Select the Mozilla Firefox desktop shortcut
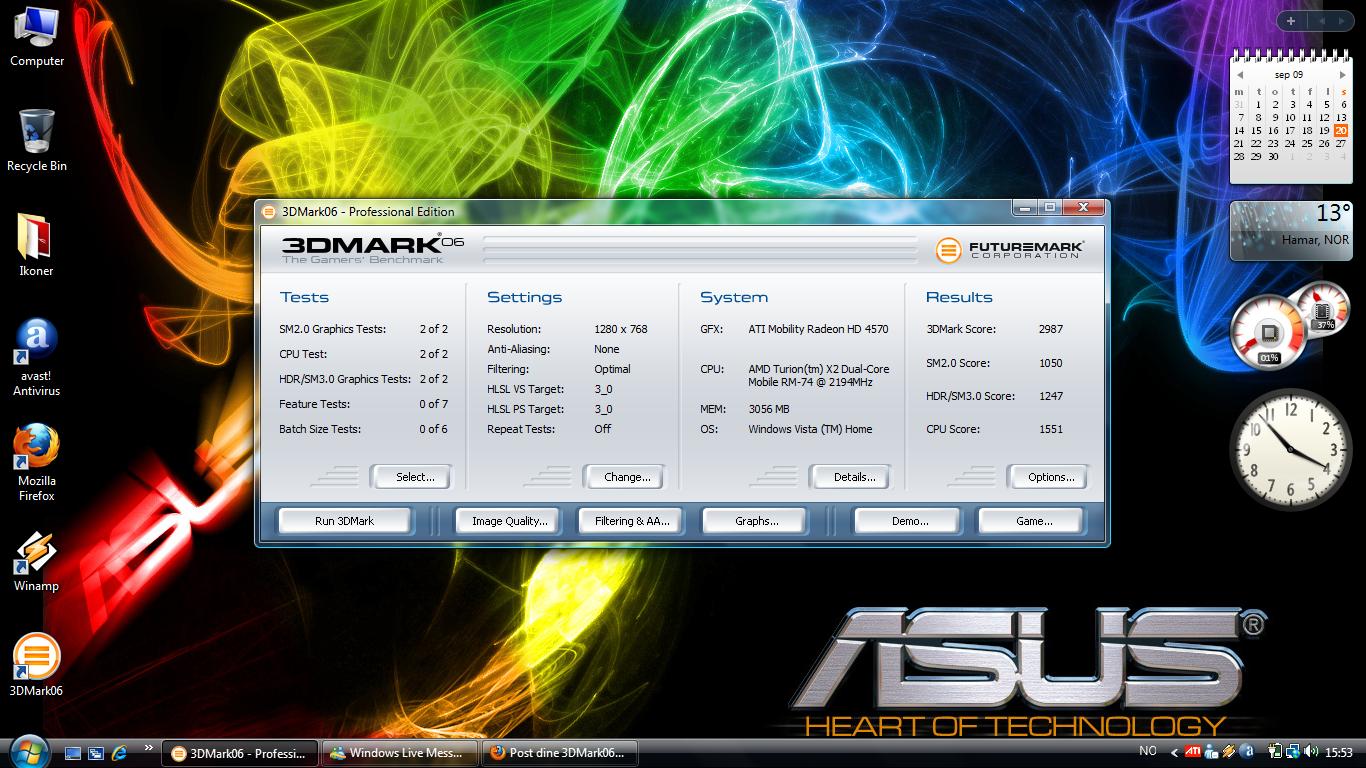This screenshot has height=768, width=1366. pos(37,462)
